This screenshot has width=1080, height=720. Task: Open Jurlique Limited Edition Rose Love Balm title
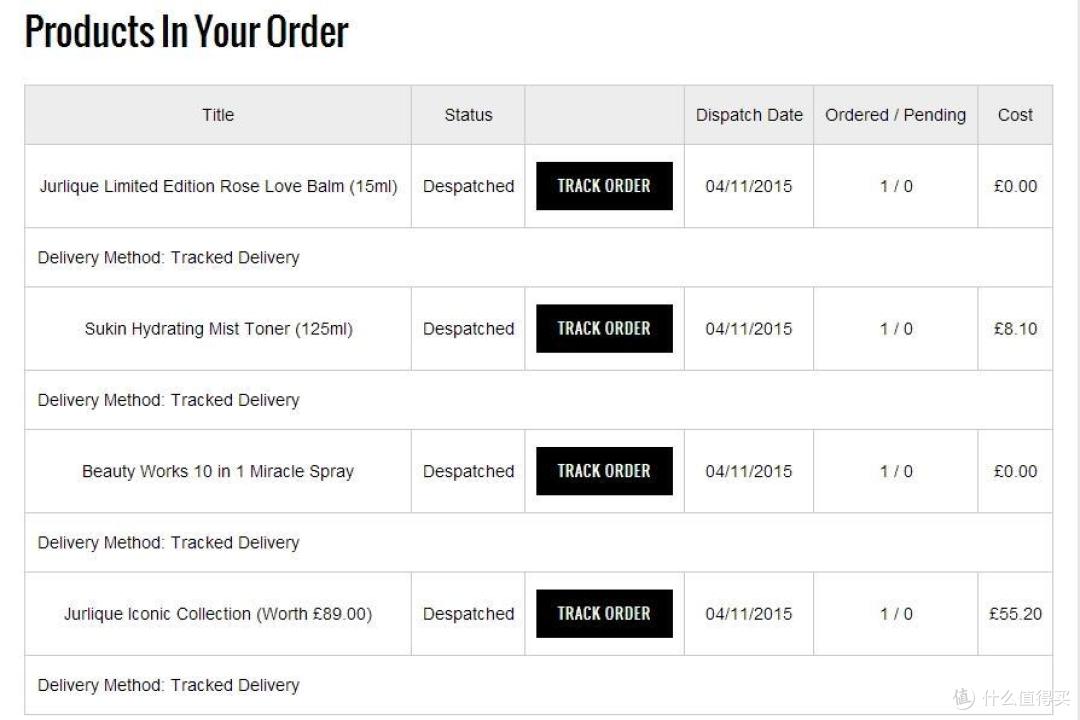[x=218, y=186]
